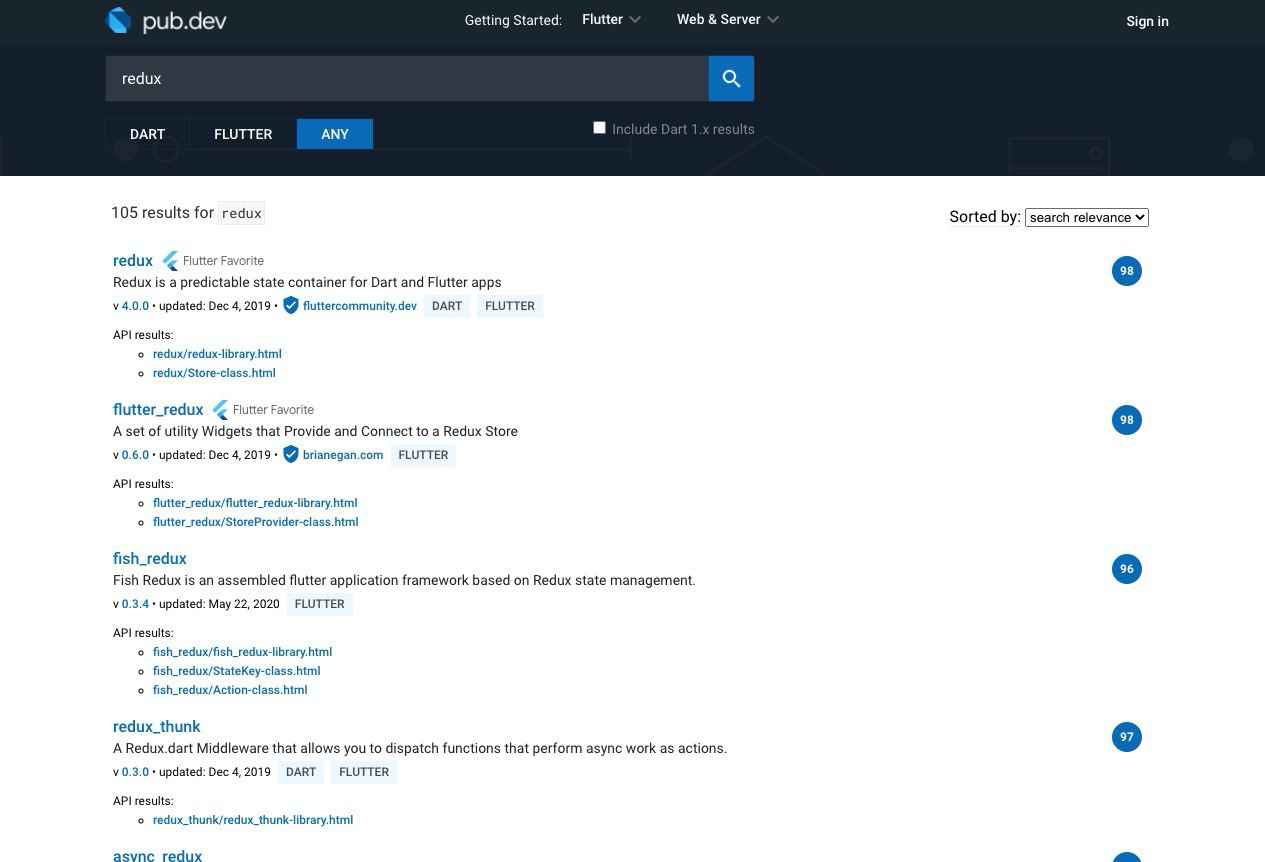Toggle Include Dart 1.x results checkbox
This screenshot has width=1265, height=862.
[x=600, y=128]
